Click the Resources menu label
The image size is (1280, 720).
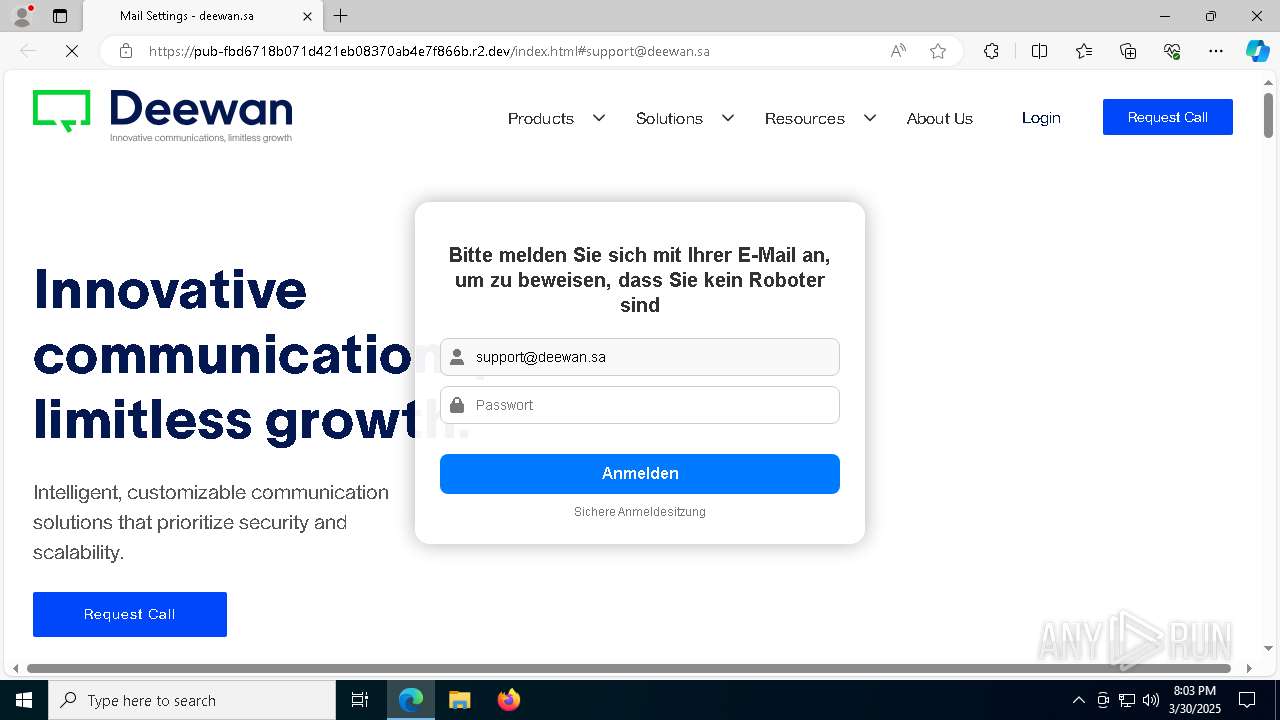point(805,118)
